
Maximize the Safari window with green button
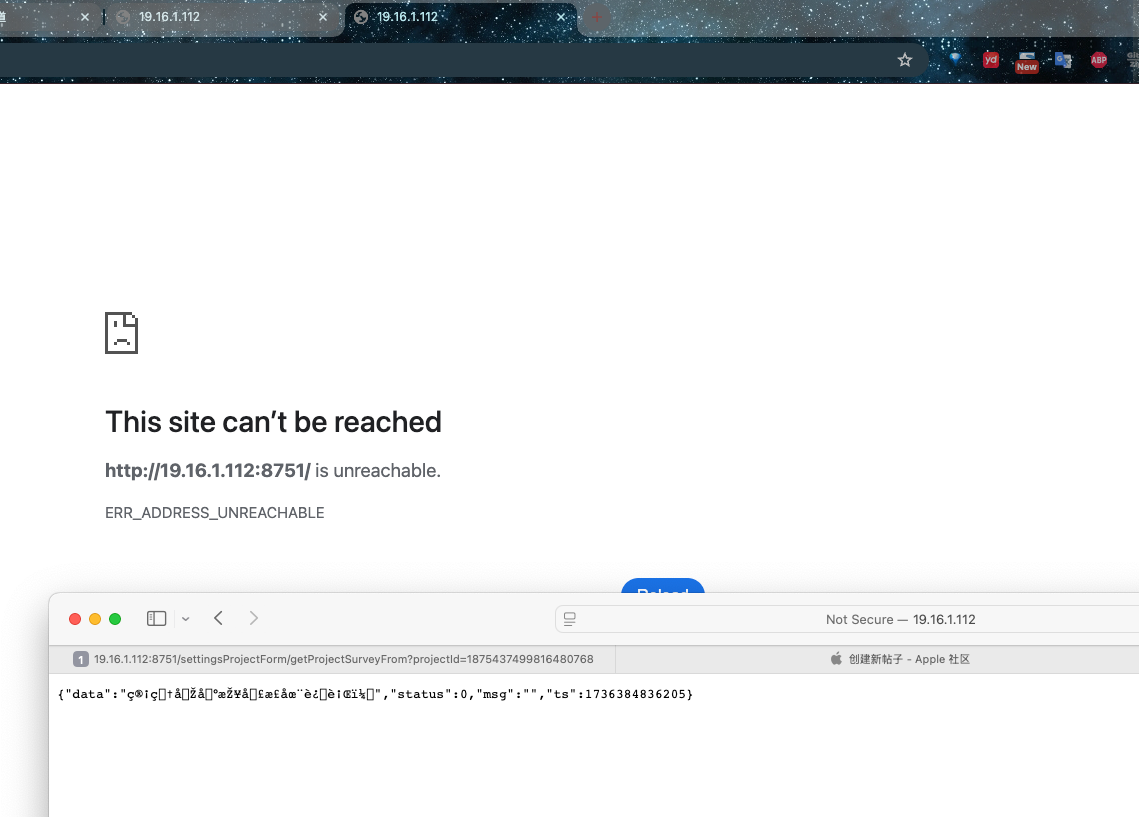point(115,619)
